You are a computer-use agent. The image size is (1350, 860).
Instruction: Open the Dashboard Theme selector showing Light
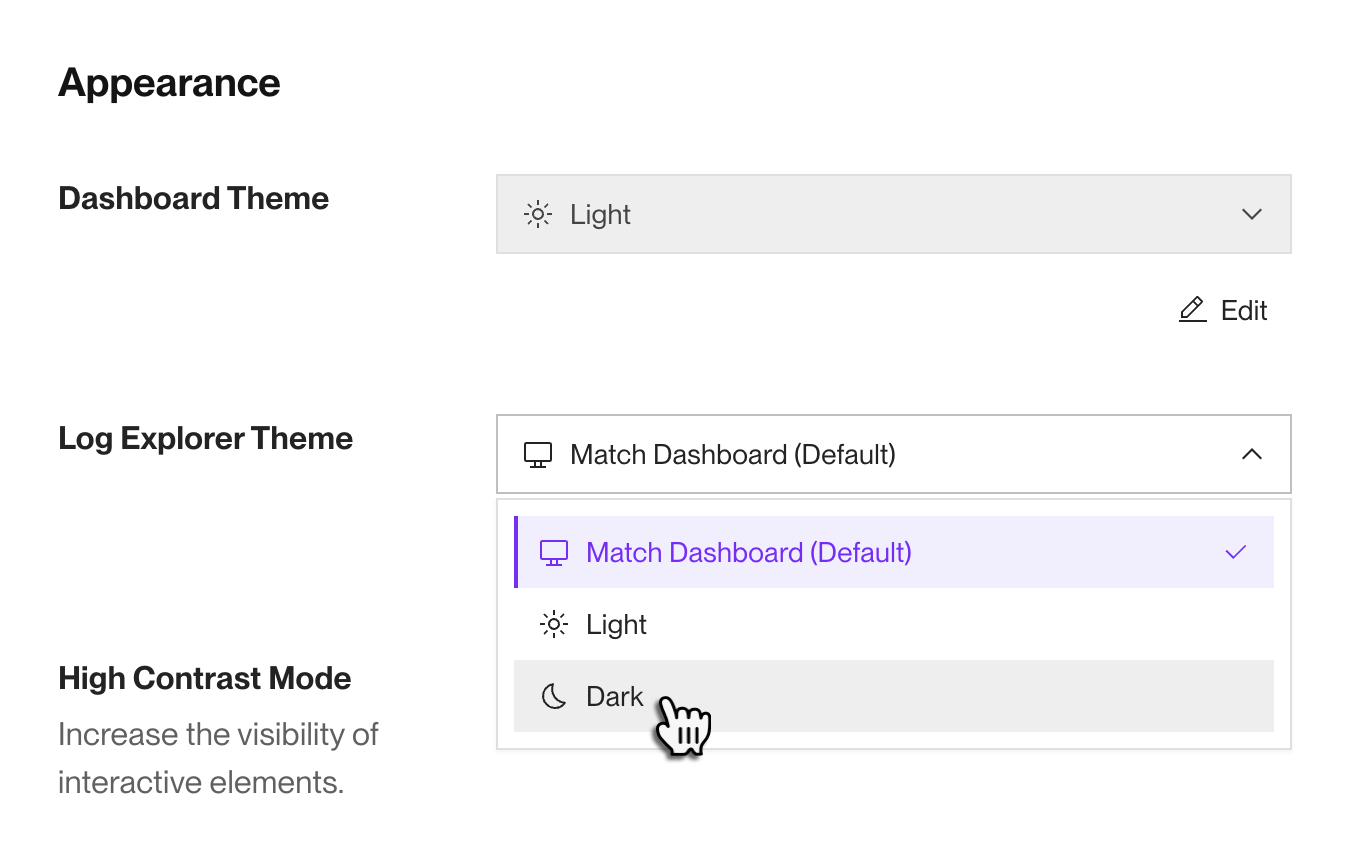point(893,213)
